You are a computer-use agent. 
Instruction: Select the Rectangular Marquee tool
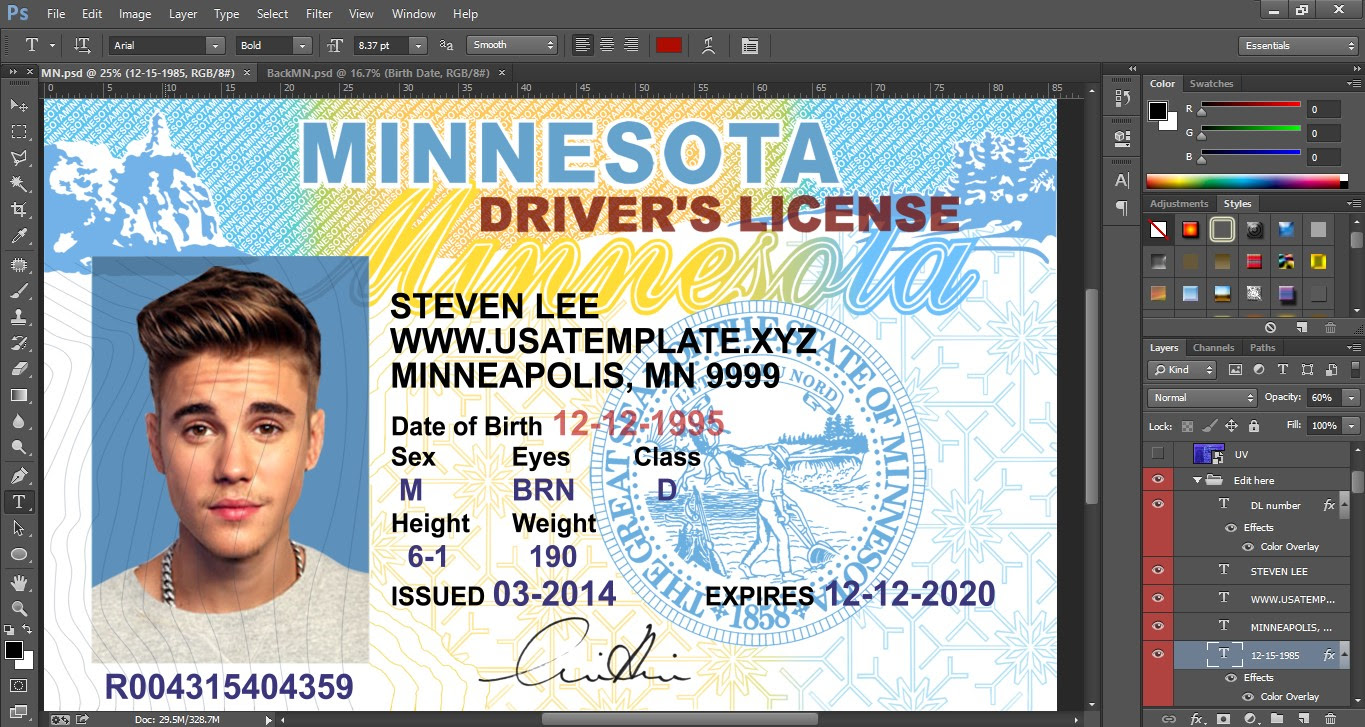pos(18,132)
